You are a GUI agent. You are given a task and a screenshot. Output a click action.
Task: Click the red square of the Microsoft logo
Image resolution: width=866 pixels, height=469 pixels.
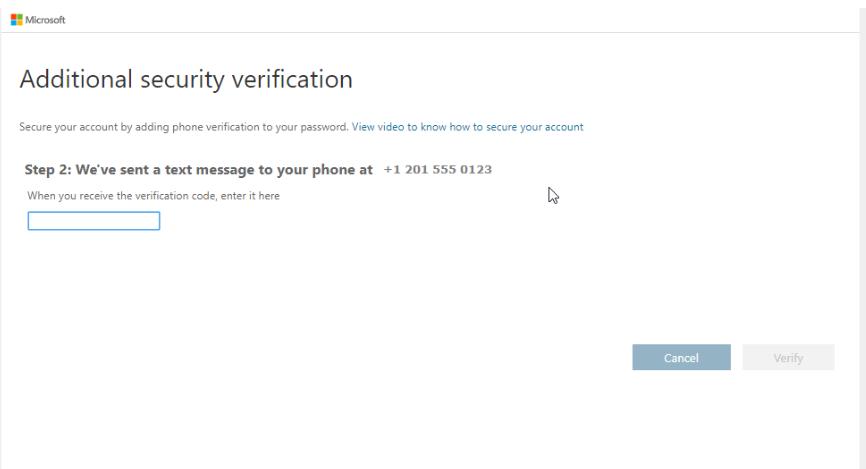(x=13, y=17)
